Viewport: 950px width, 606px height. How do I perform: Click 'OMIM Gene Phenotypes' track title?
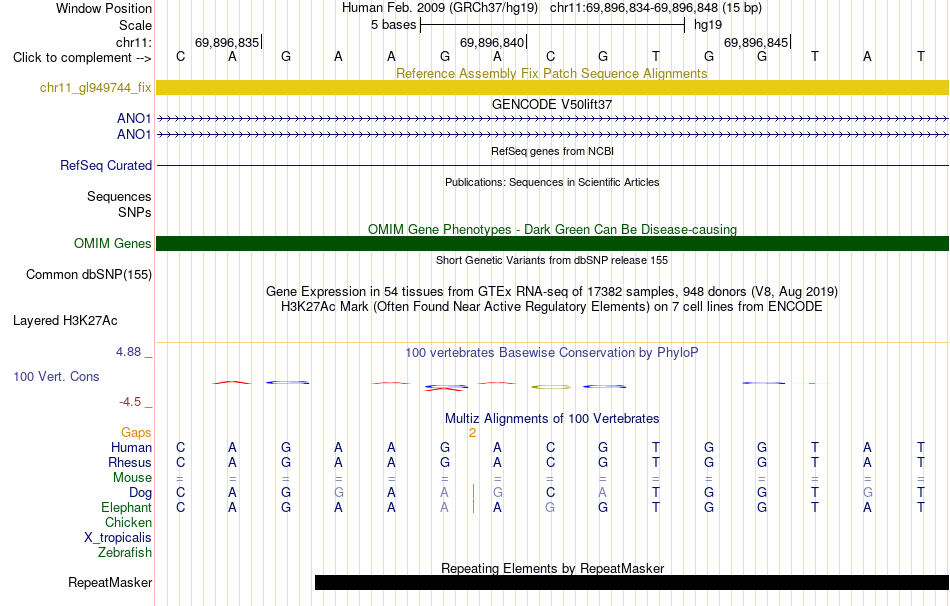552,230
